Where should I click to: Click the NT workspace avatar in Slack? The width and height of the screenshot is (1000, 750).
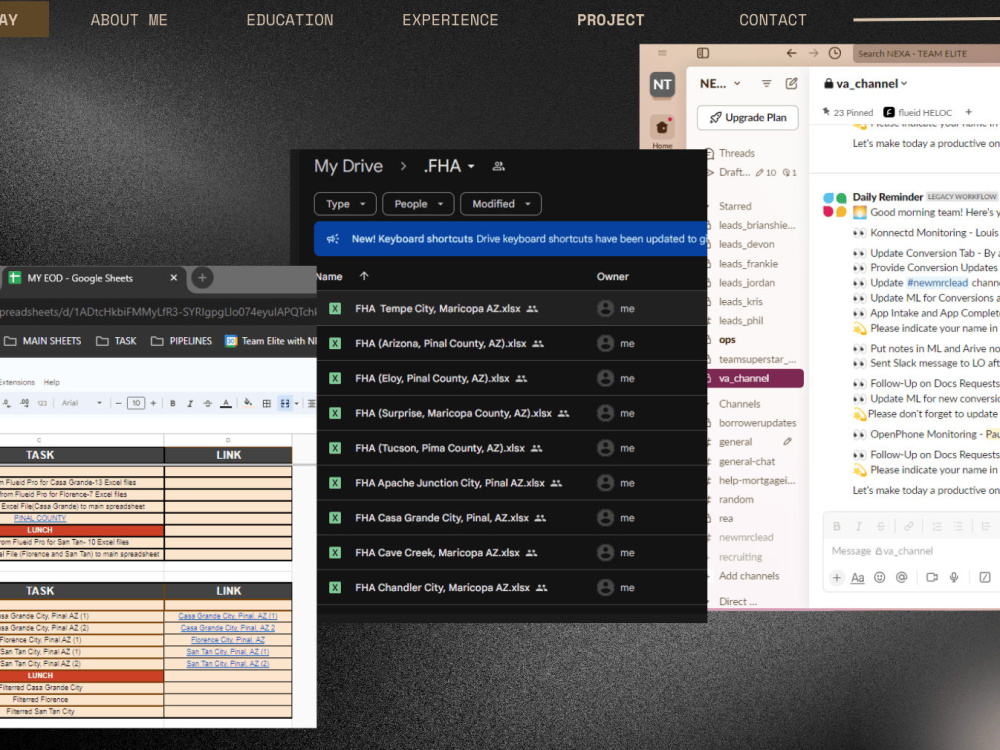[x=662, y=84]
